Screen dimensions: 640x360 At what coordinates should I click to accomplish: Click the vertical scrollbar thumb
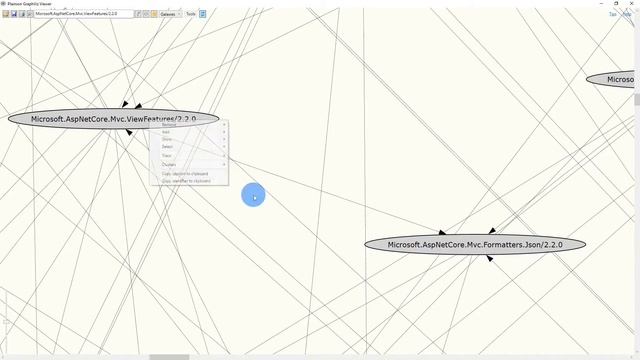point(637,99)
